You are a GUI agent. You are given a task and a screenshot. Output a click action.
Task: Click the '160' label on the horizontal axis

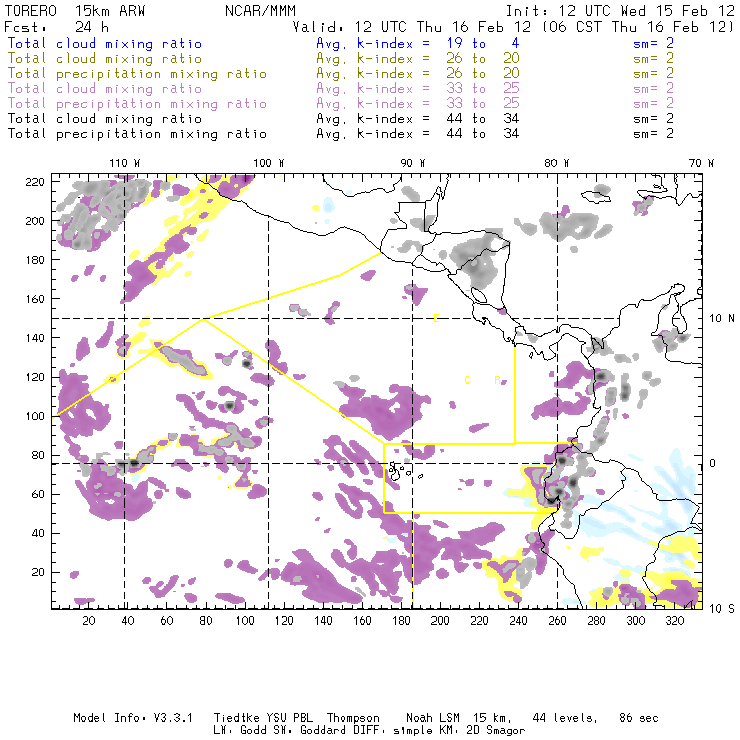click(362, 621)
